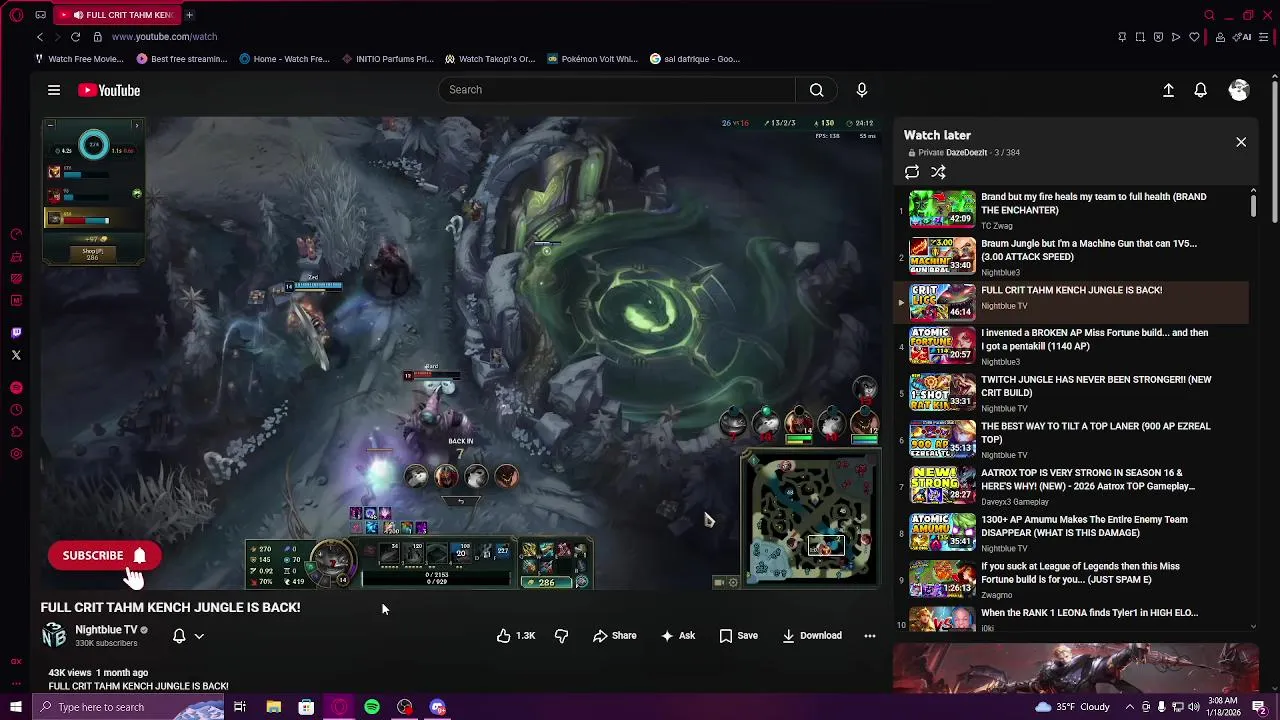Dislike the video
The image size is (1280, 720).
(x=561, y=636)
